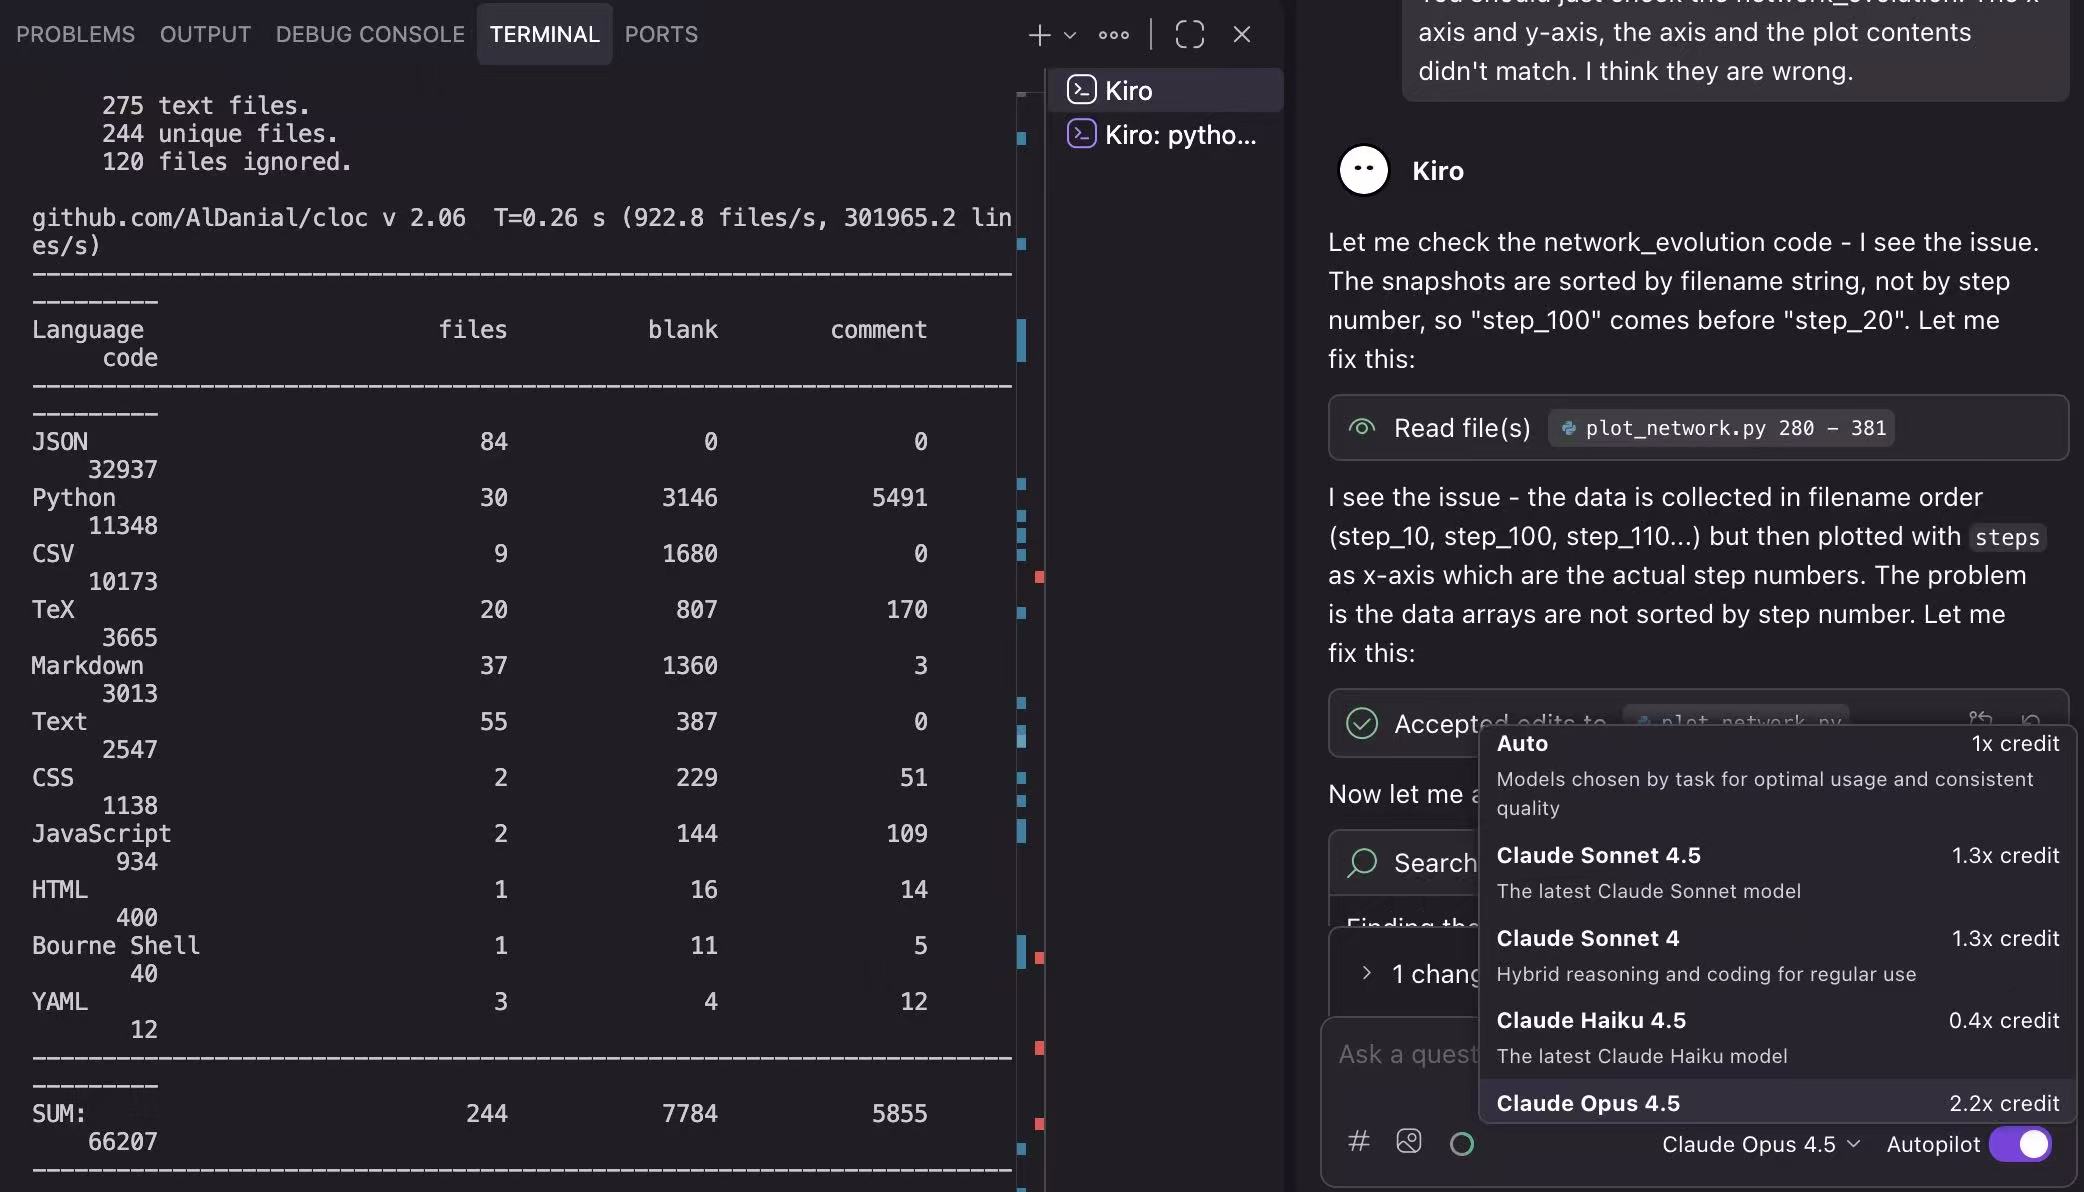Viewport: 2084px width, 1192px height.
Task: Click the accepted edits check circle
Action: click(x=1362, y=723)
